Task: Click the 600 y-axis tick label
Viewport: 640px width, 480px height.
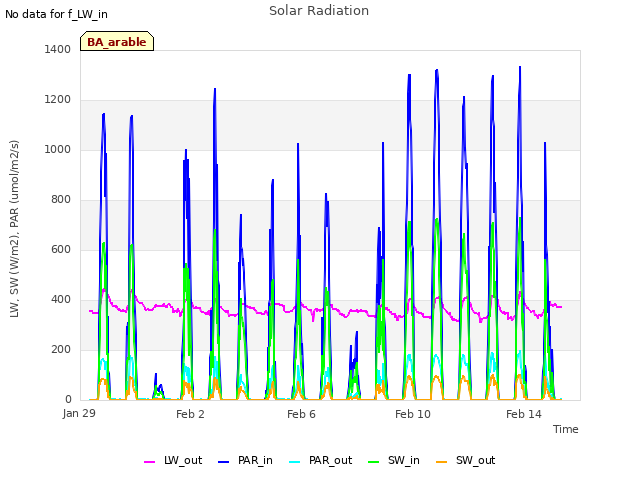Action: click(x=61, y=249)
